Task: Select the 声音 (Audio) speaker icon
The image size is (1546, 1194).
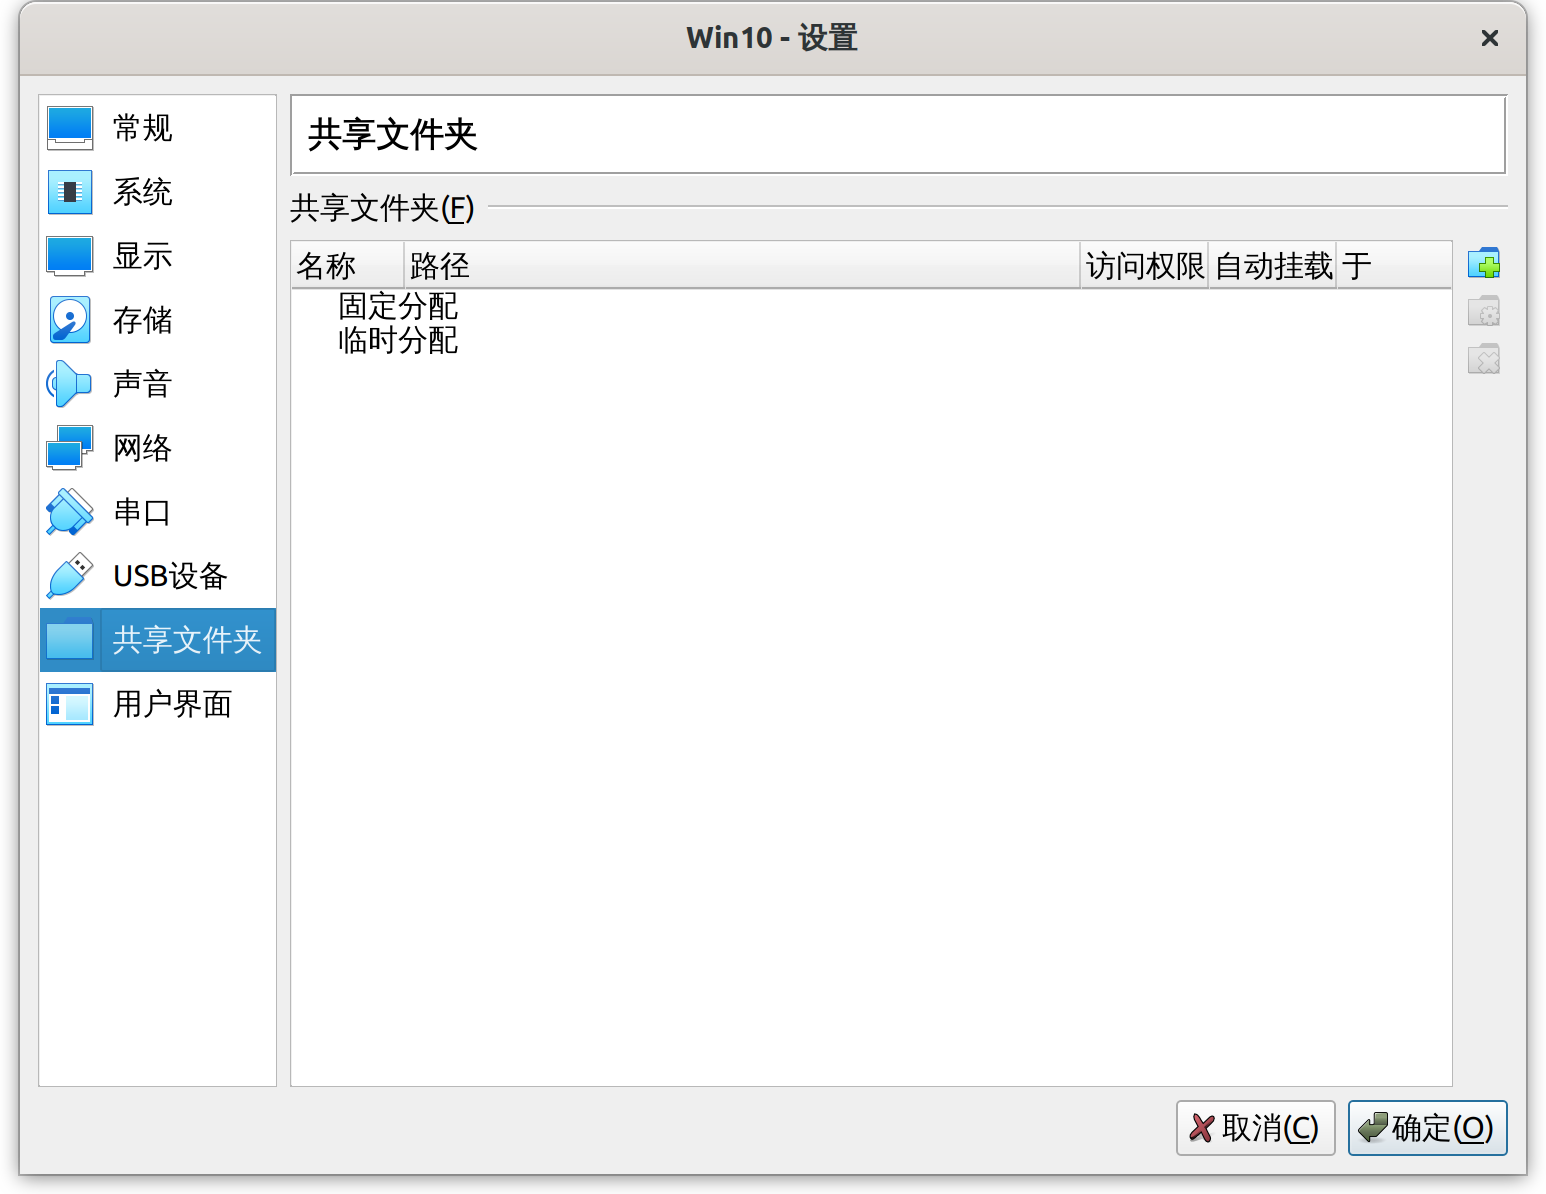Action: 68,384
